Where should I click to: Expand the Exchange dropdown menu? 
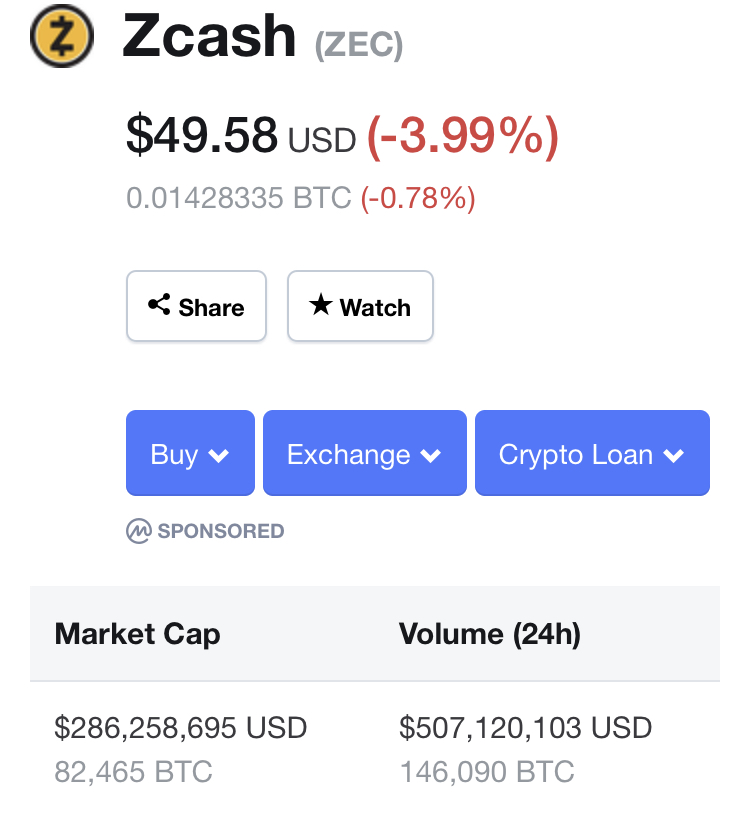[364, 454]
